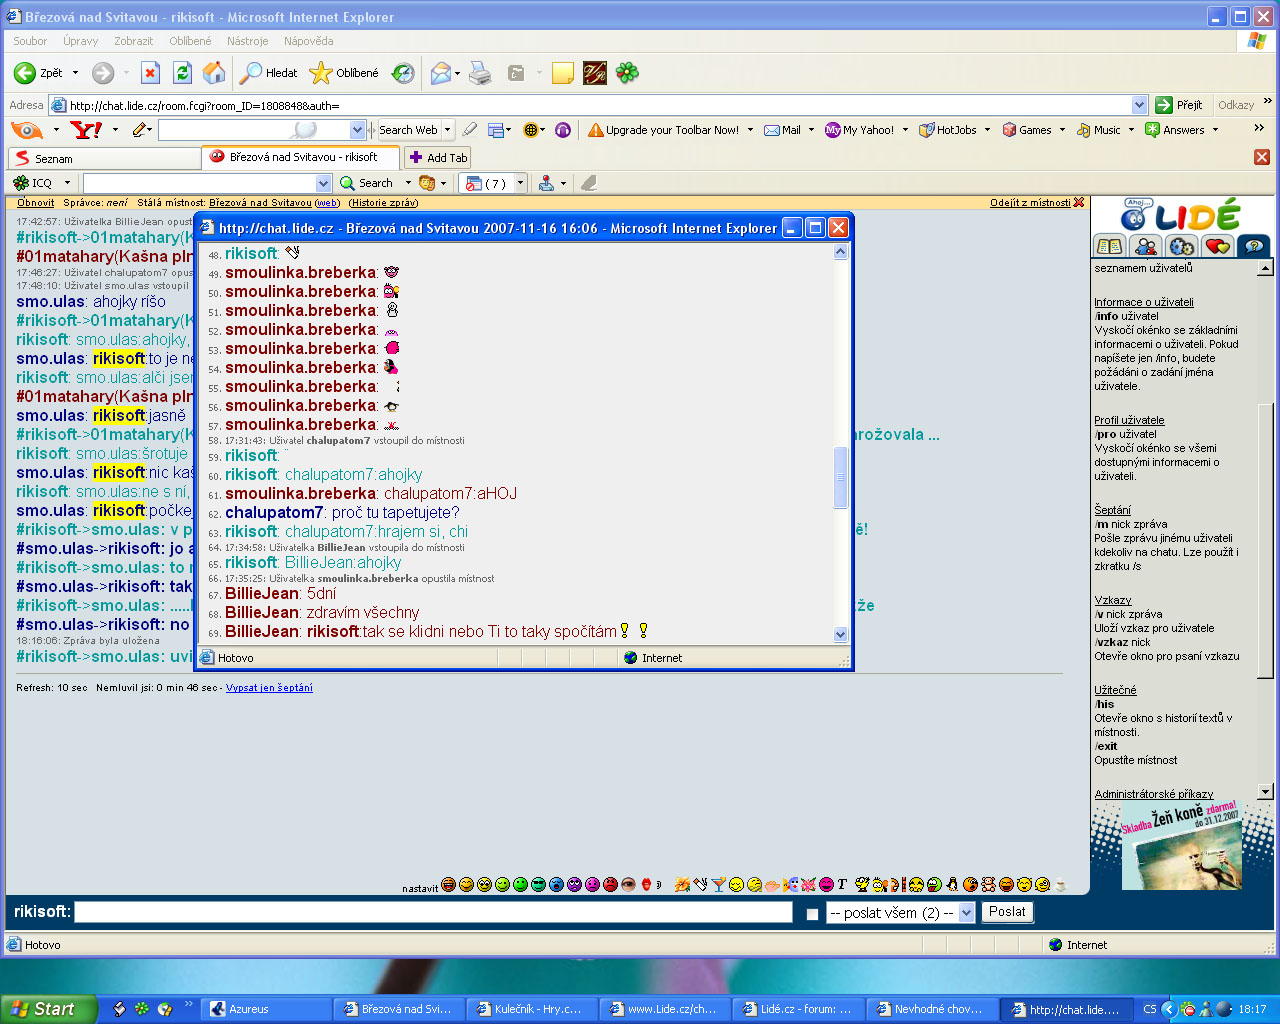This screenshot has height=1024, width=1280.
Task: Click the Yahoo Y! logo in toolbar
Action: click(87, 130)
